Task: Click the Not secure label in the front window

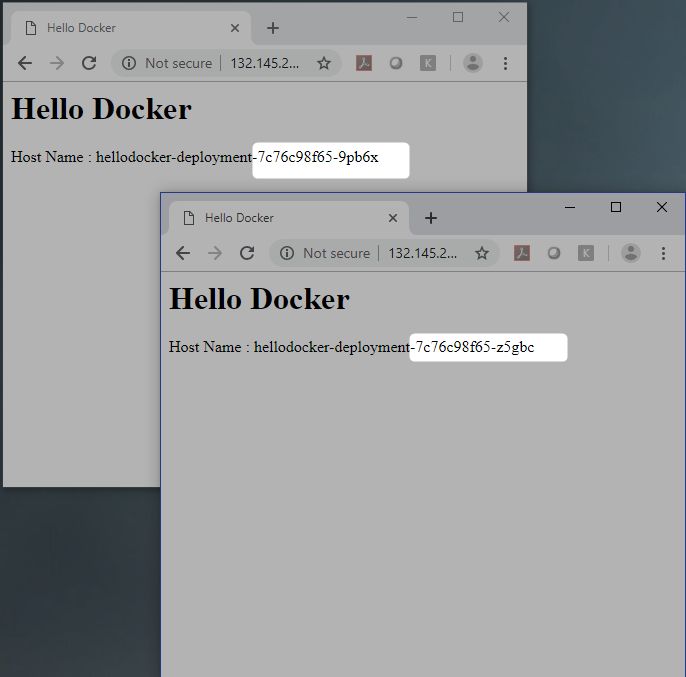Action: [336, 253]
